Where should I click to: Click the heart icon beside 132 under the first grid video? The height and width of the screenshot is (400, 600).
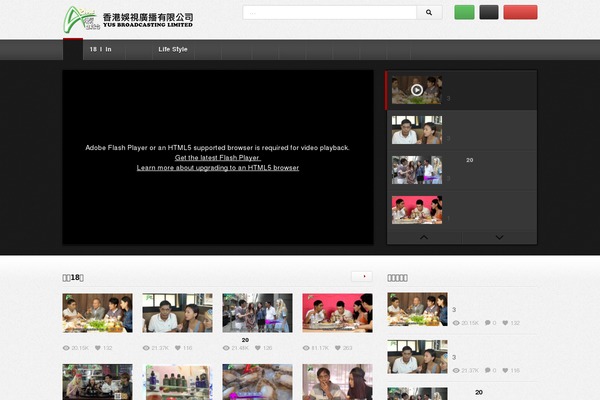click(98, 348)
